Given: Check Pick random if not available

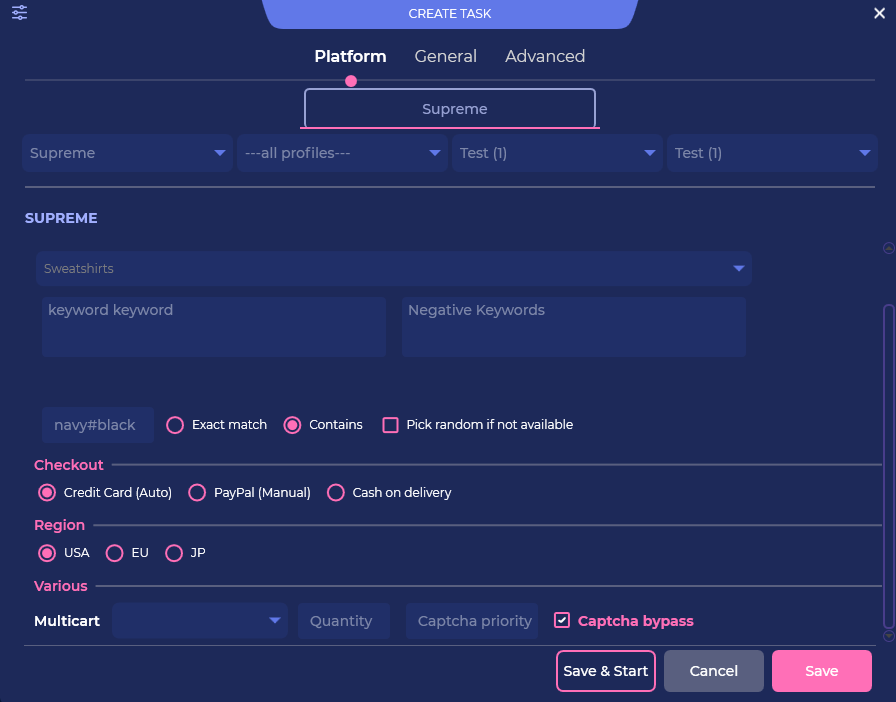Looking at the screenshot, I should click(x=391, y=425).
